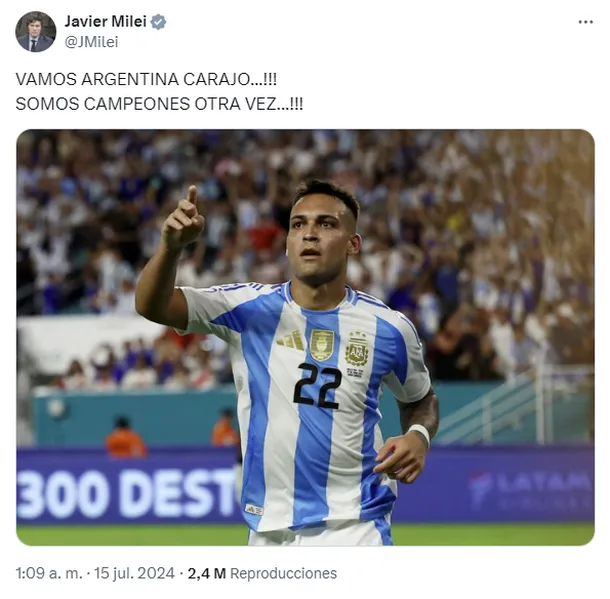
Task: Click the AFA crest on the jersey
Action: [356, 349]
